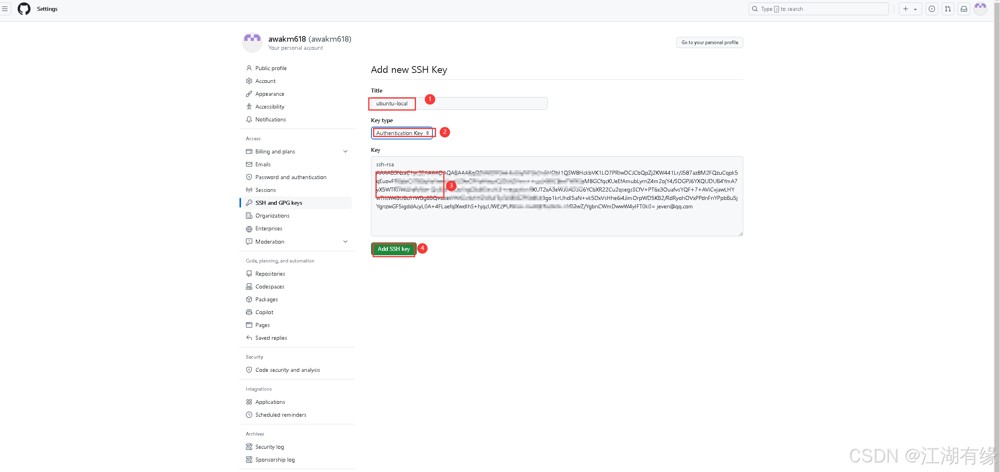
Task: Open Notifications settings
Action: (270, 119)
